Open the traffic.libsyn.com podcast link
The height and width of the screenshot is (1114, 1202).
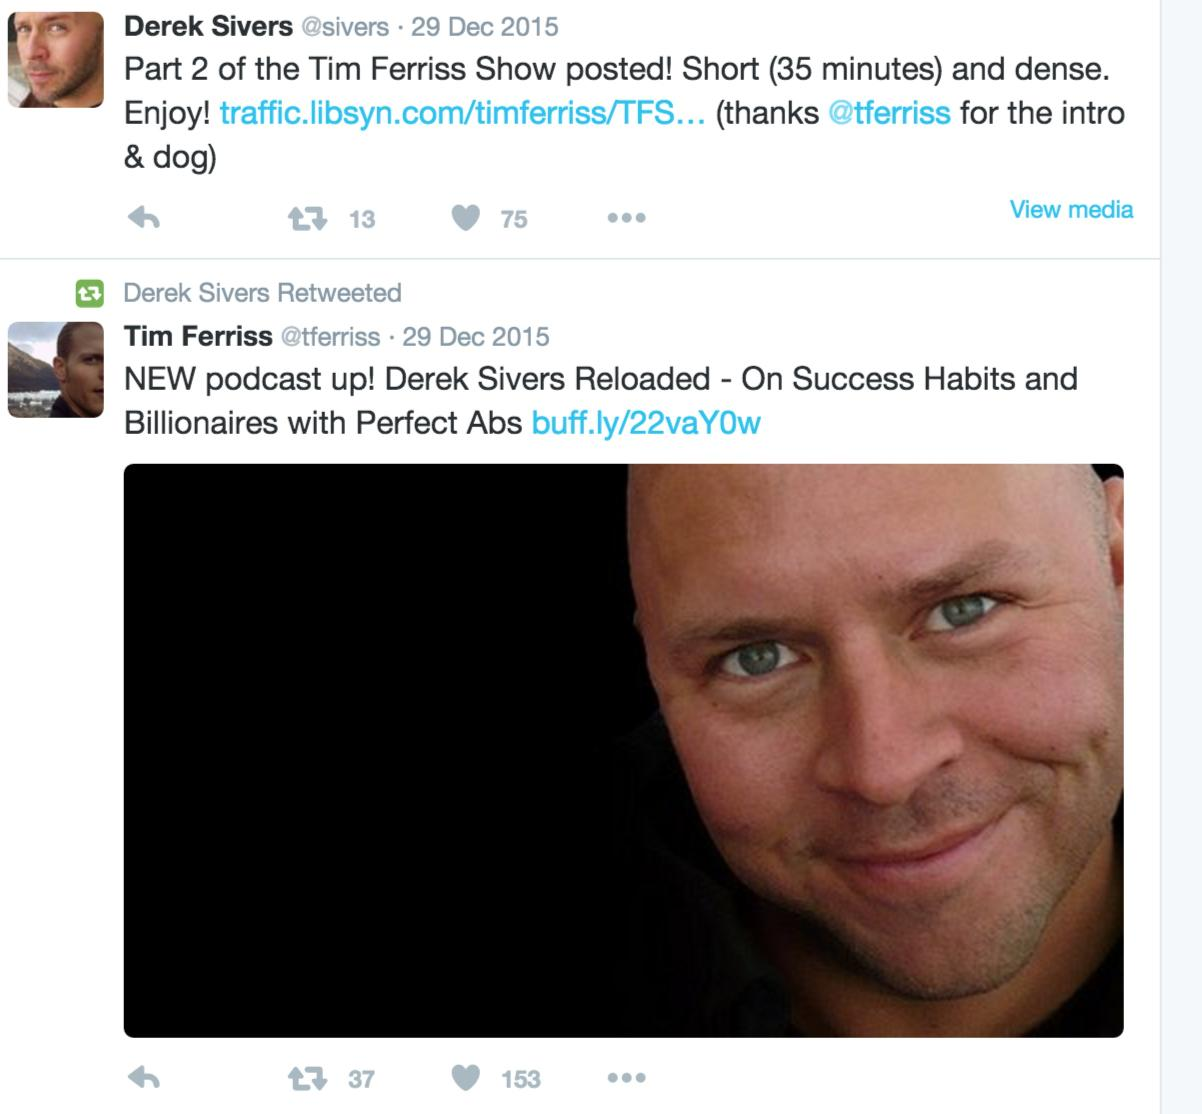coord(462,113)
